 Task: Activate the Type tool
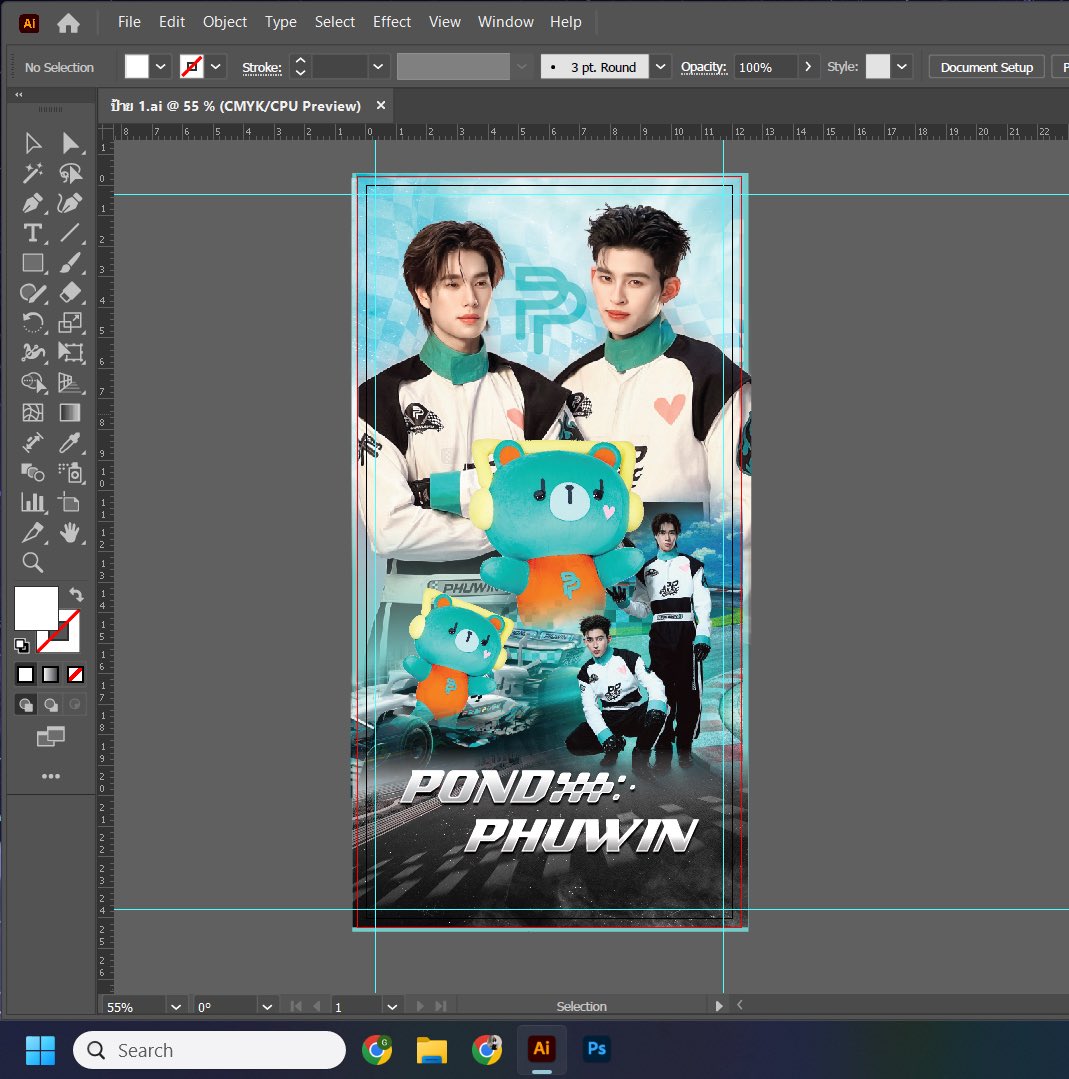tap(33, 233)
